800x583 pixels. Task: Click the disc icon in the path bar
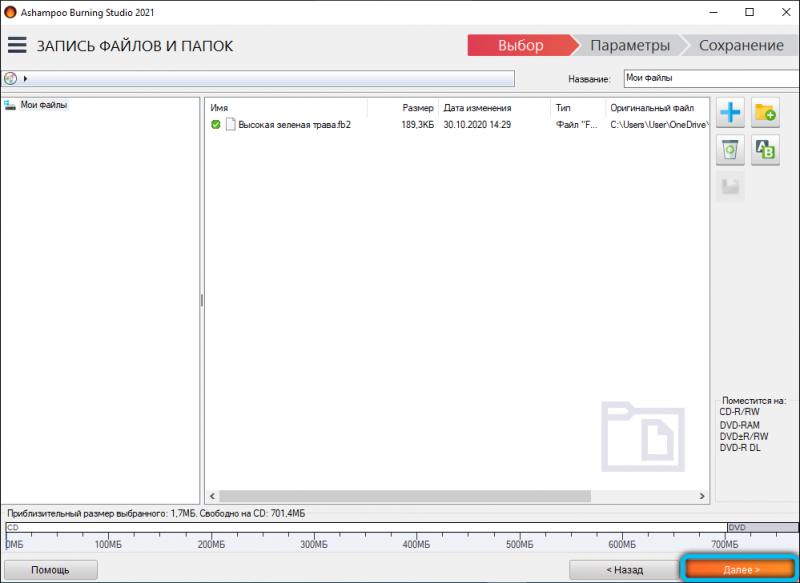pos(11,79)
